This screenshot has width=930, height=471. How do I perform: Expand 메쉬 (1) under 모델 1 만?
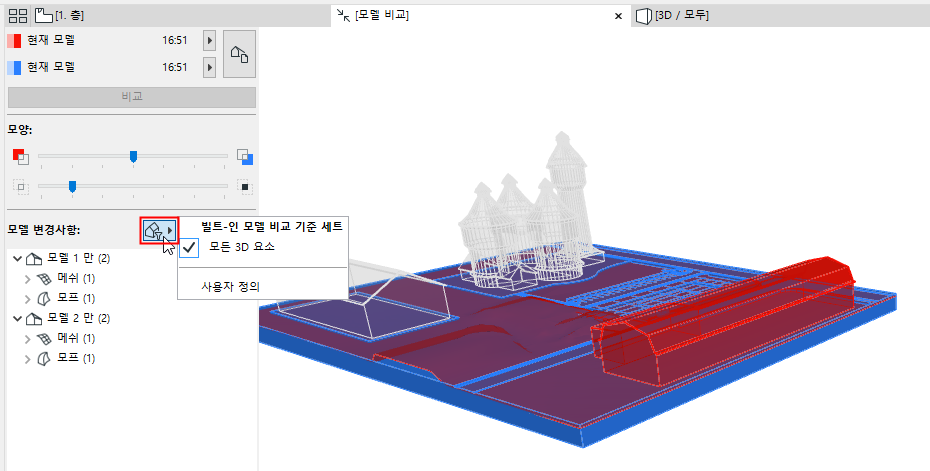(x=27, y=279)
